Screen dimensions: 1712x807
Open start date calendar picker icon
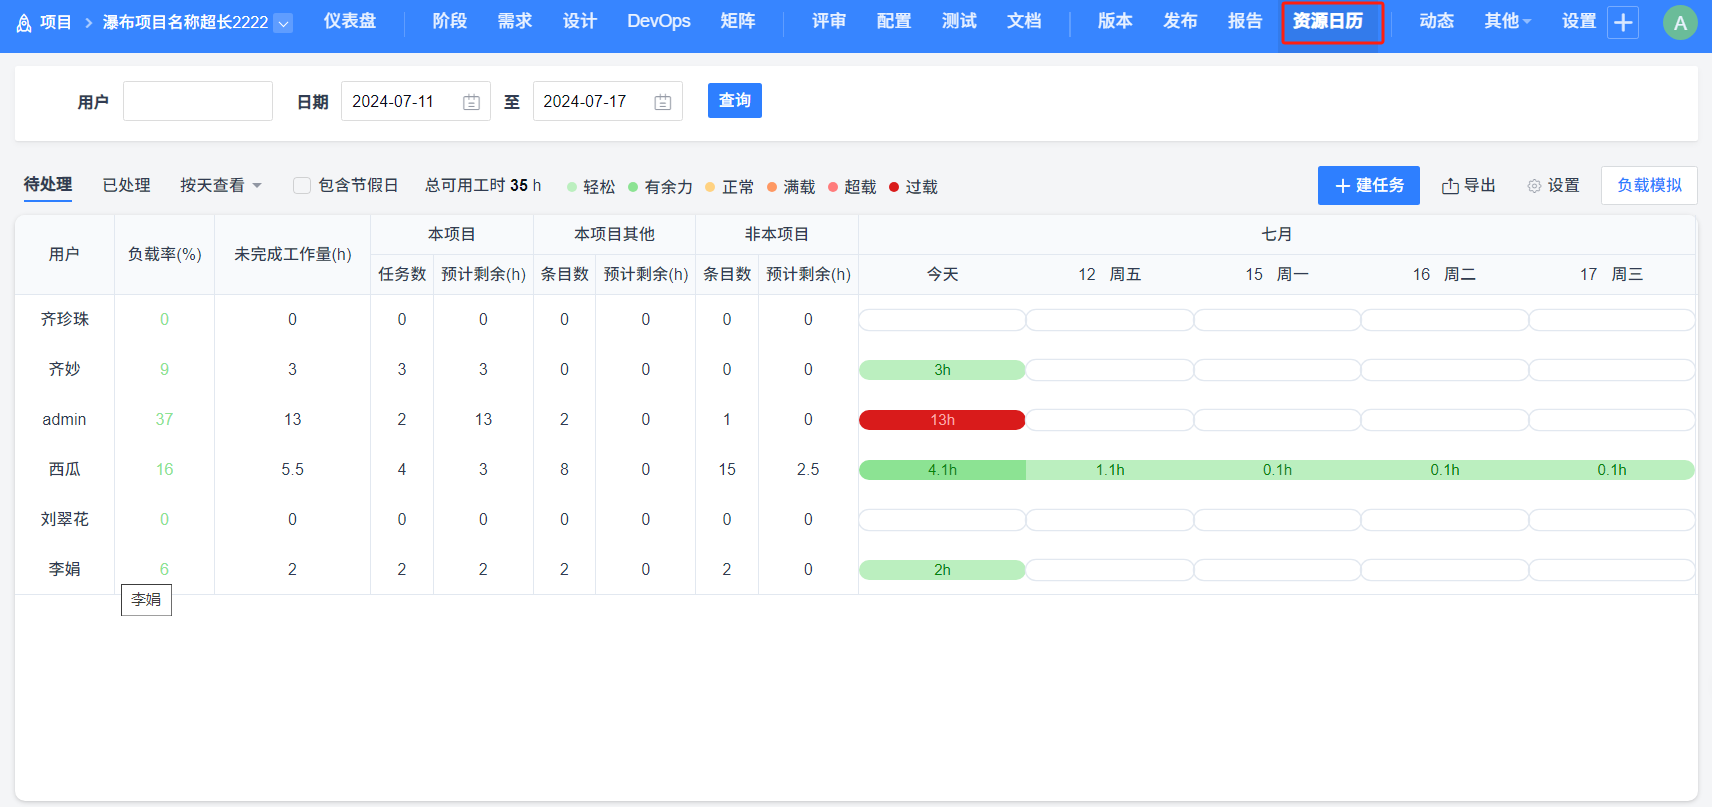[471, 102]
